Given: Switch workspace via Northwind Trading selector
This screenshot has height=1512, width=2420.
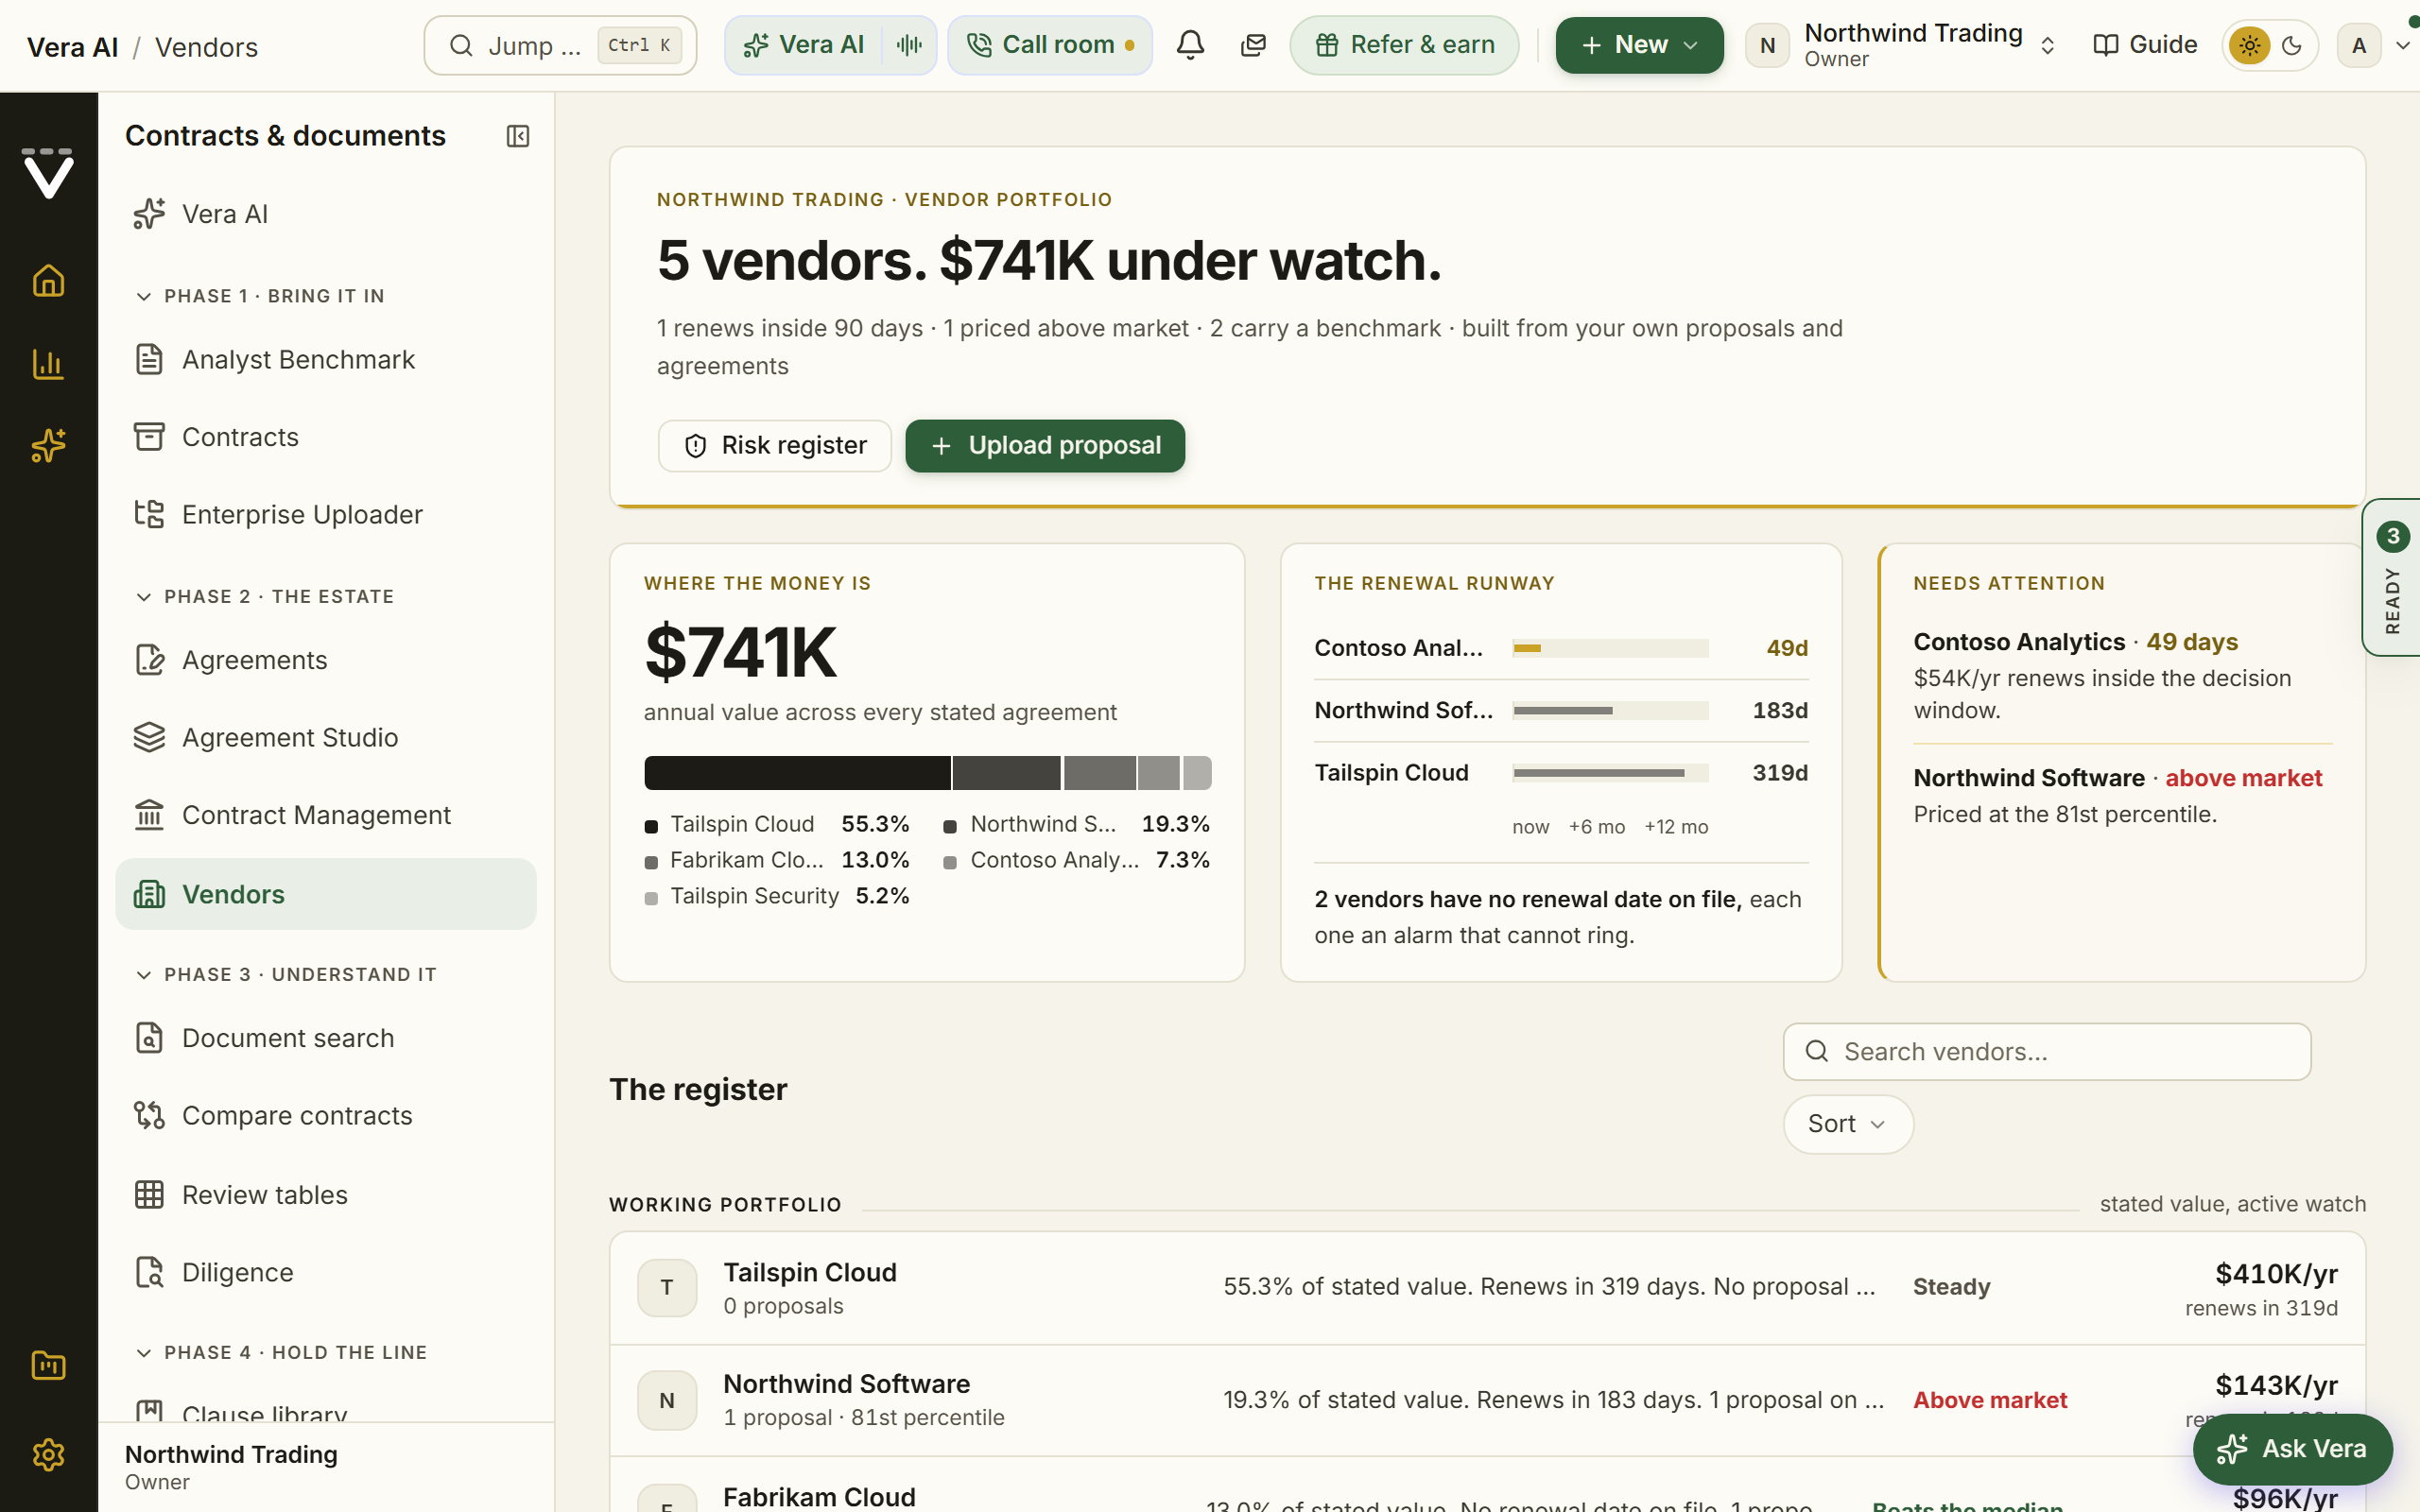Looking at the screenshot, I should point(1901,45).
